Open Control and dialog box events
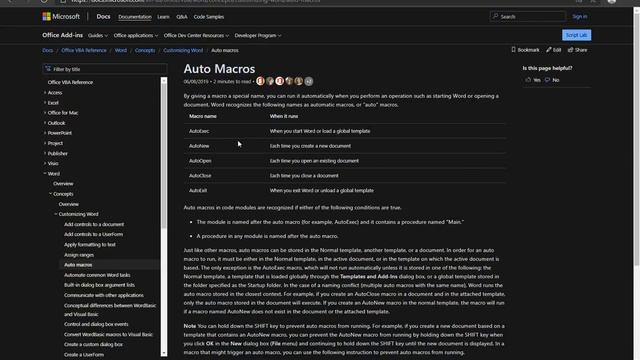 pyautogui.click(x=96, y=324)
